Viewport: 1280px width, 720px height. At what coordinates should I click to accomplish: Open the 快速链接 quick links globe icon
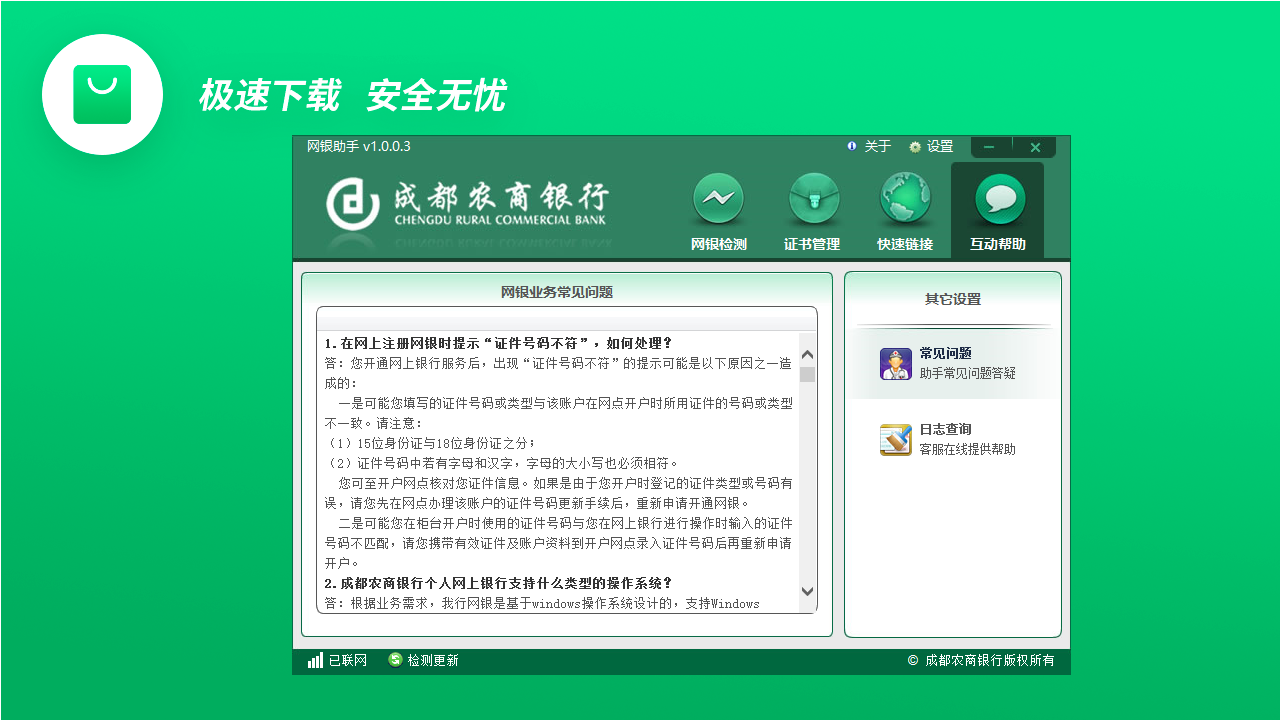[906, 198]
